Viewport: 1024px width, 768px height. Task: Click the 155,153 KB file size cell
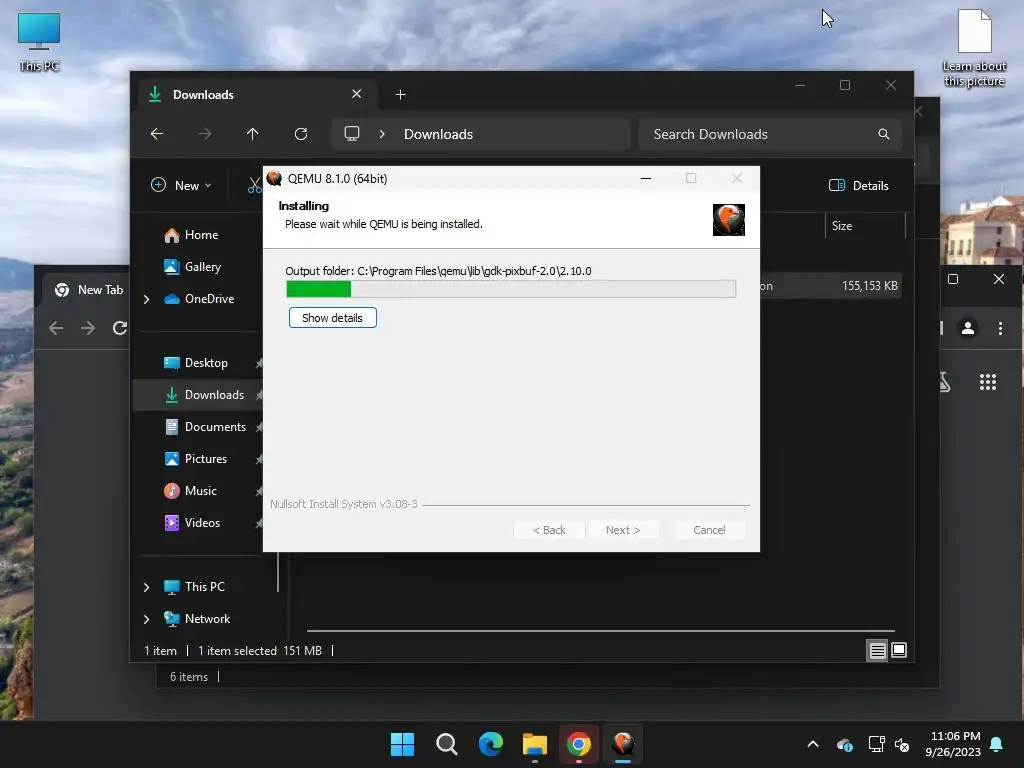tap(869, 285)
